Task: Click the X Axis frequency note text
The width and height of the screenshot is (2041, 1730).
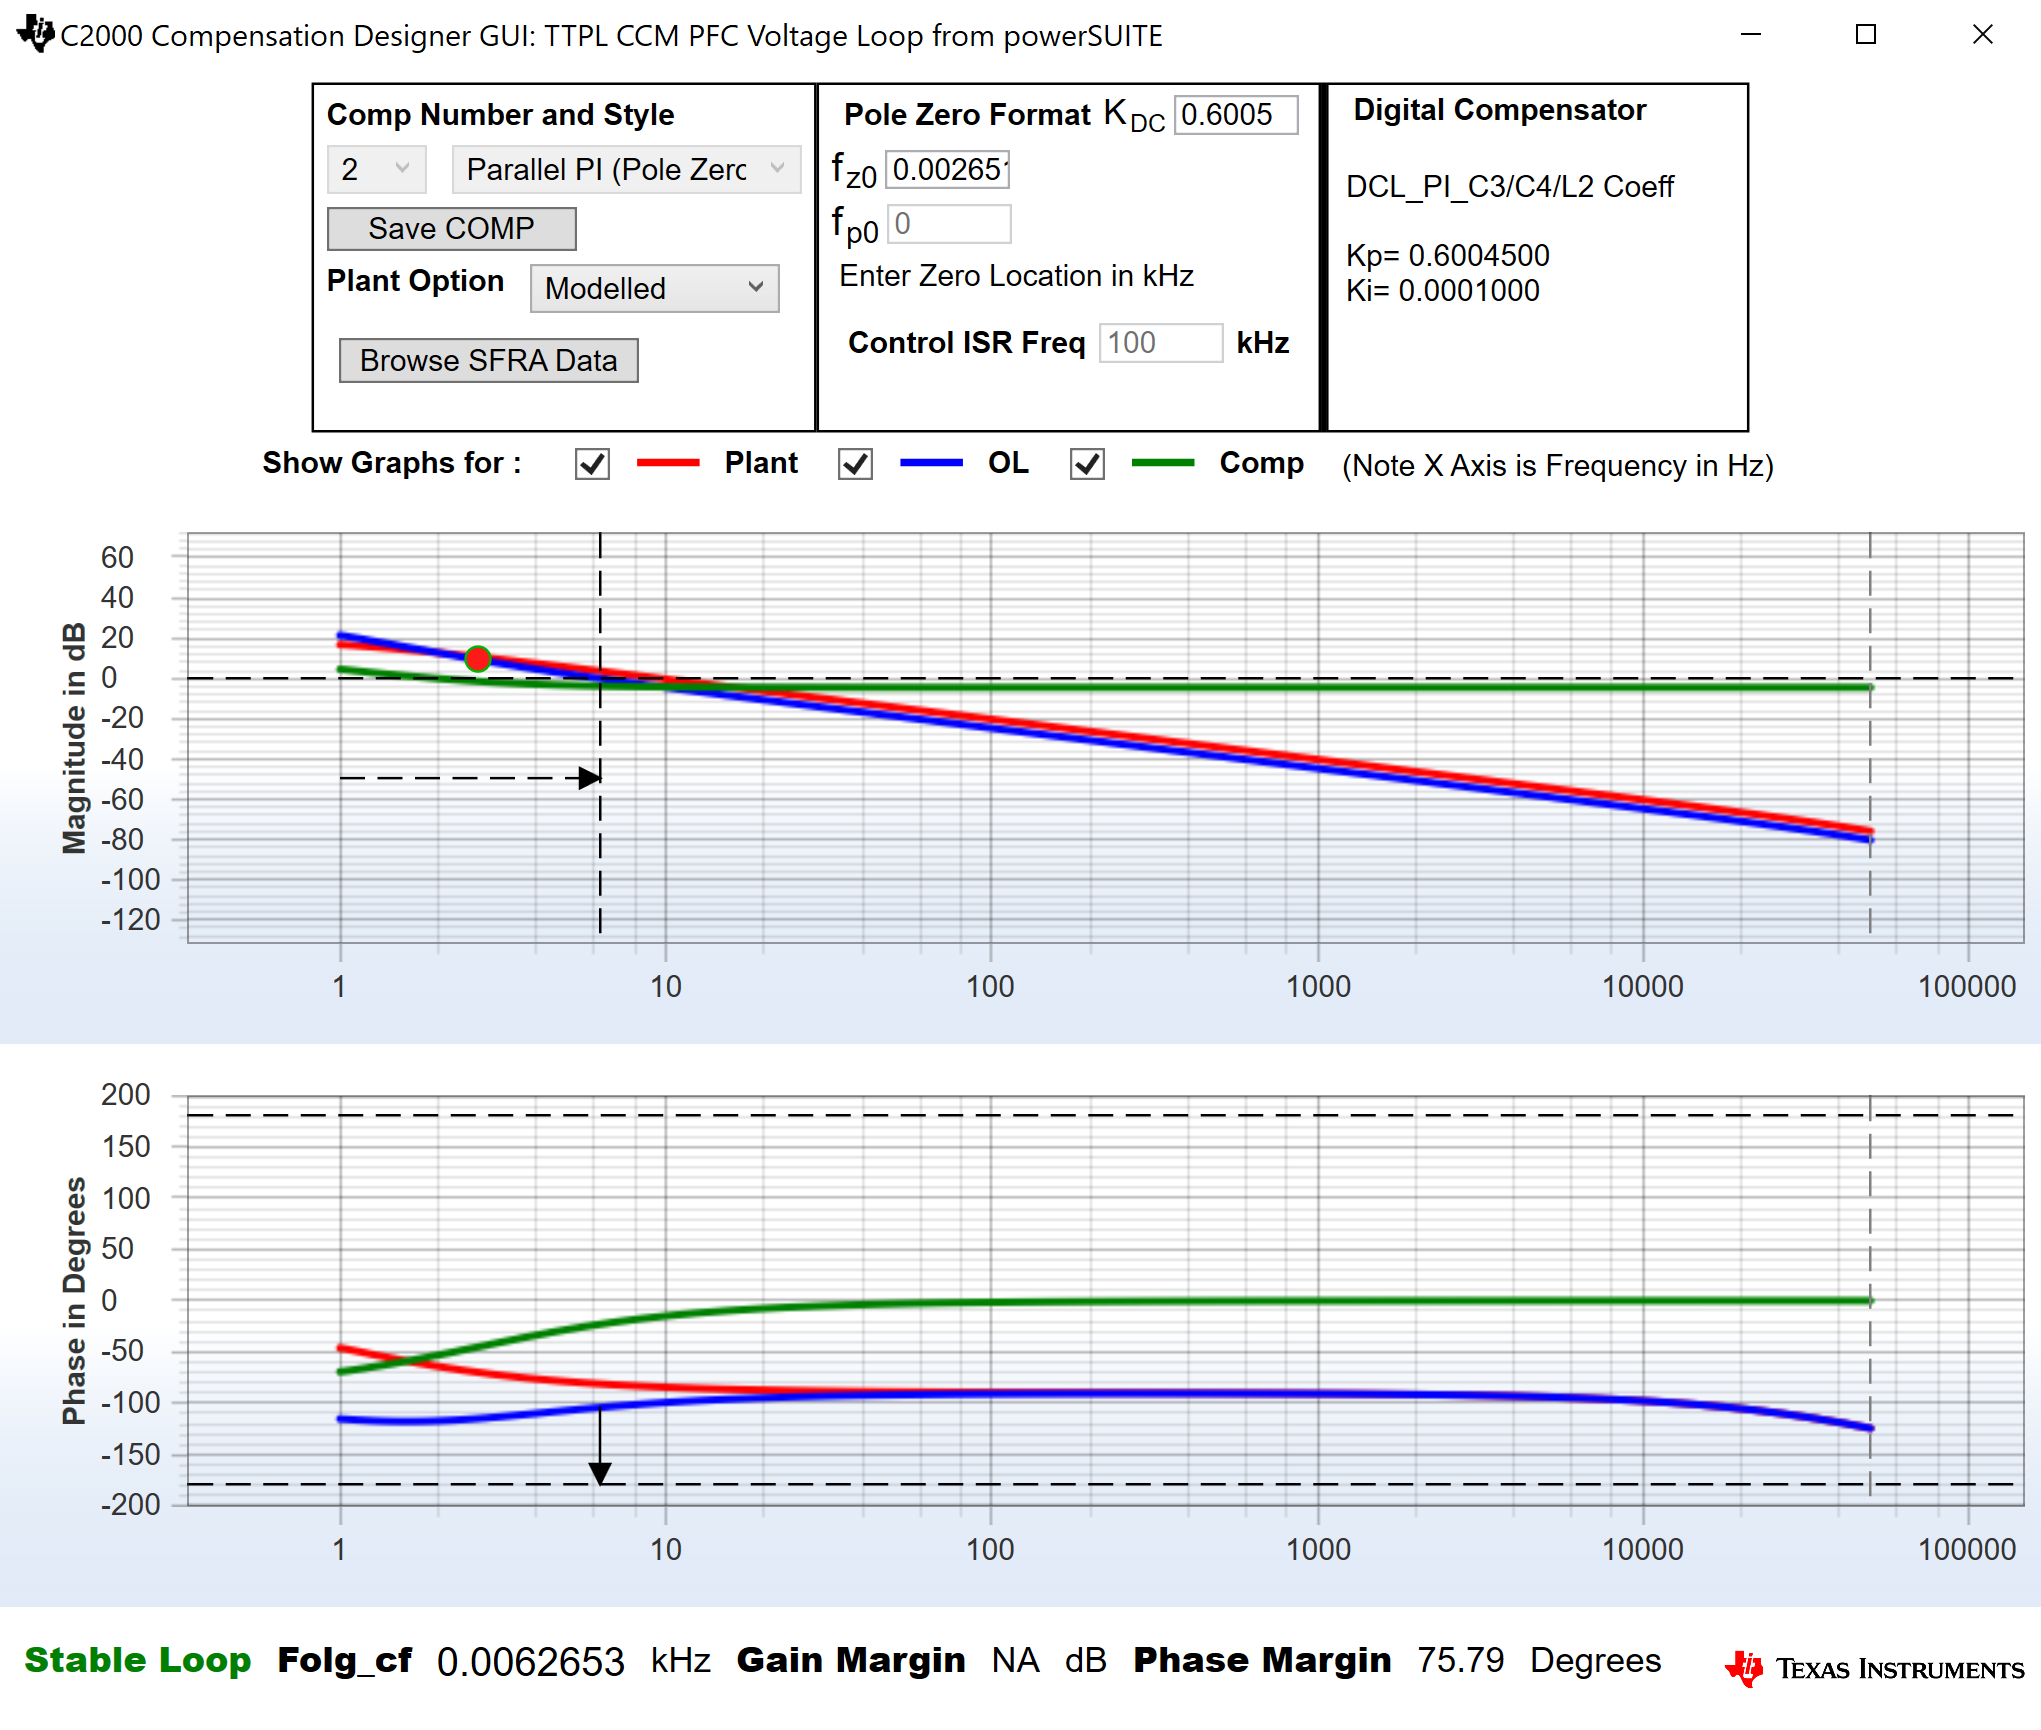Action: (1557, 466)
